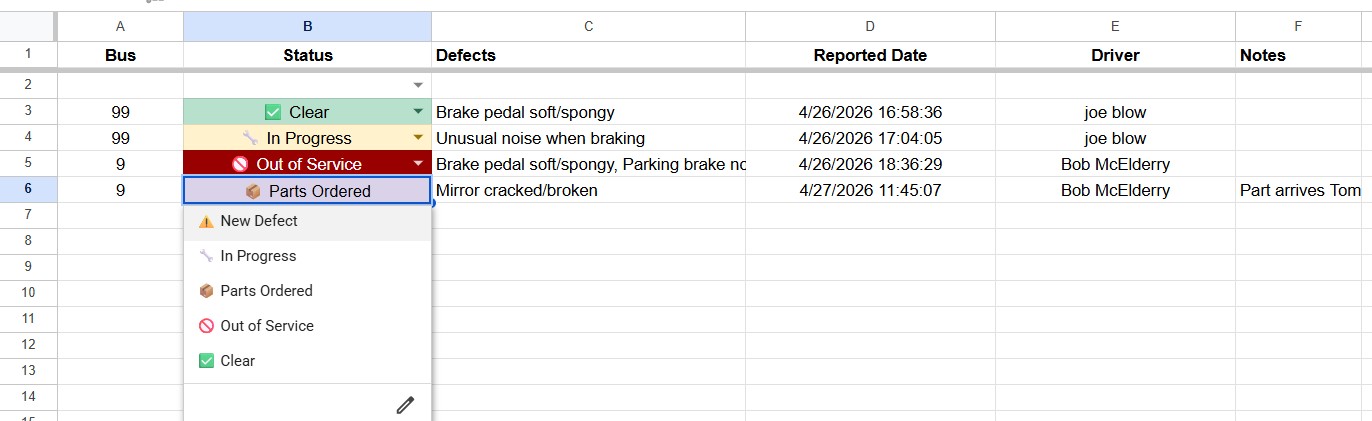Select Out of Service dropdown option
The image size is (1372, 421).
point(307,326)
